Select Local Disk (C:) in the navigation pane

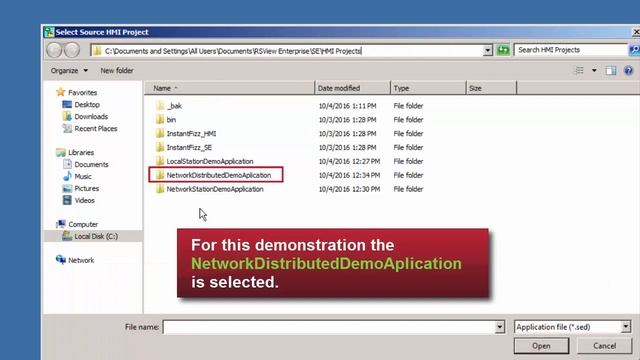90,236
